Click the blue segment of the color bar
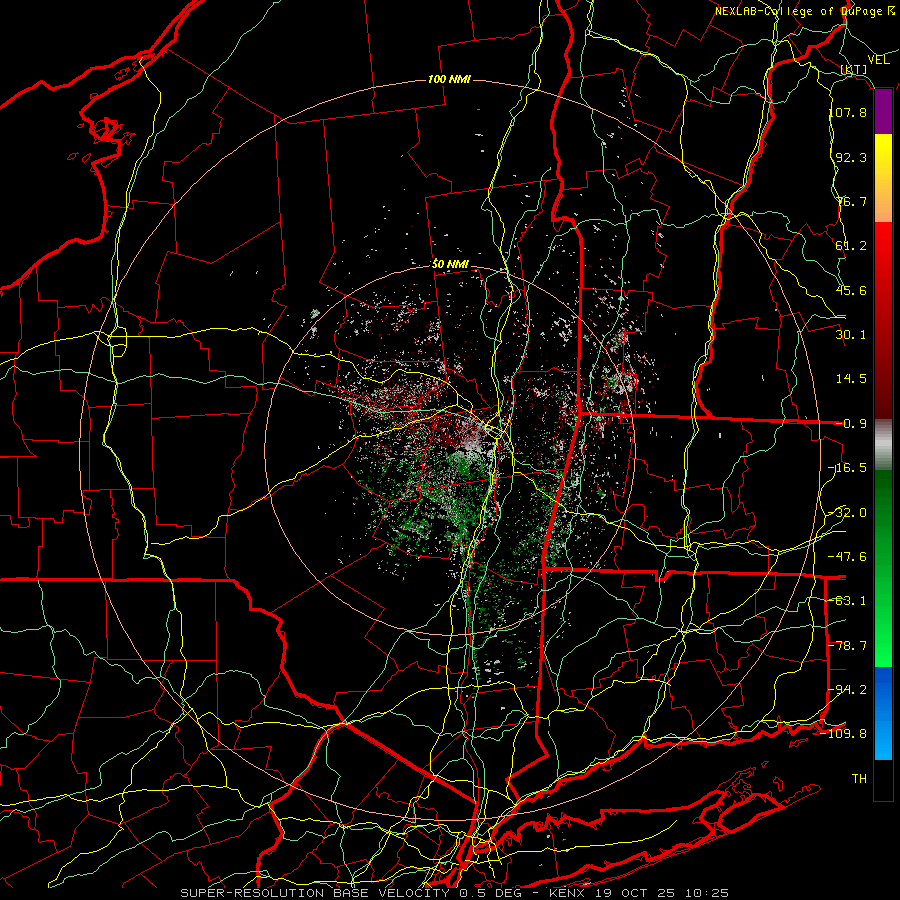The height and width of the screenshot is (900, 900). (883, 713)
